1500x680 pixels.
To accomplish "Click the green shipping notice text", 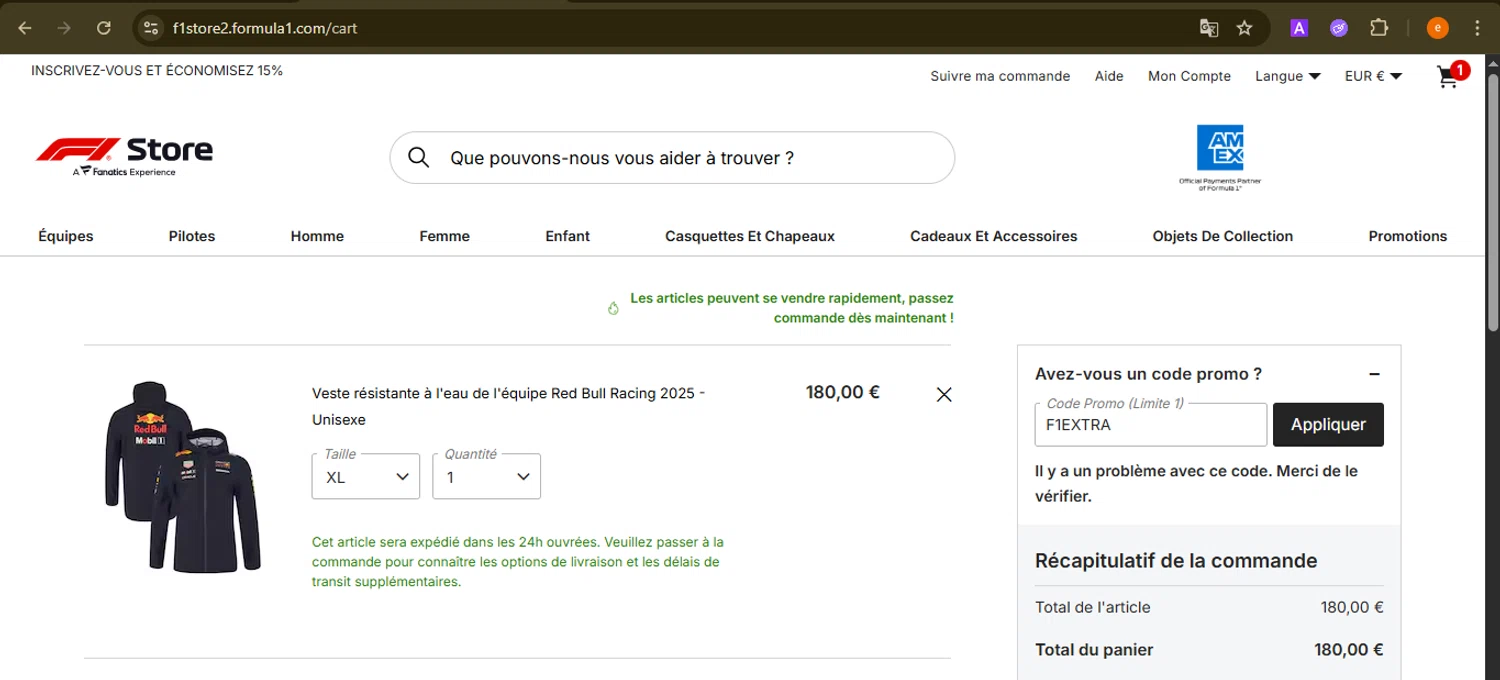I will click(x=518, y=562).
